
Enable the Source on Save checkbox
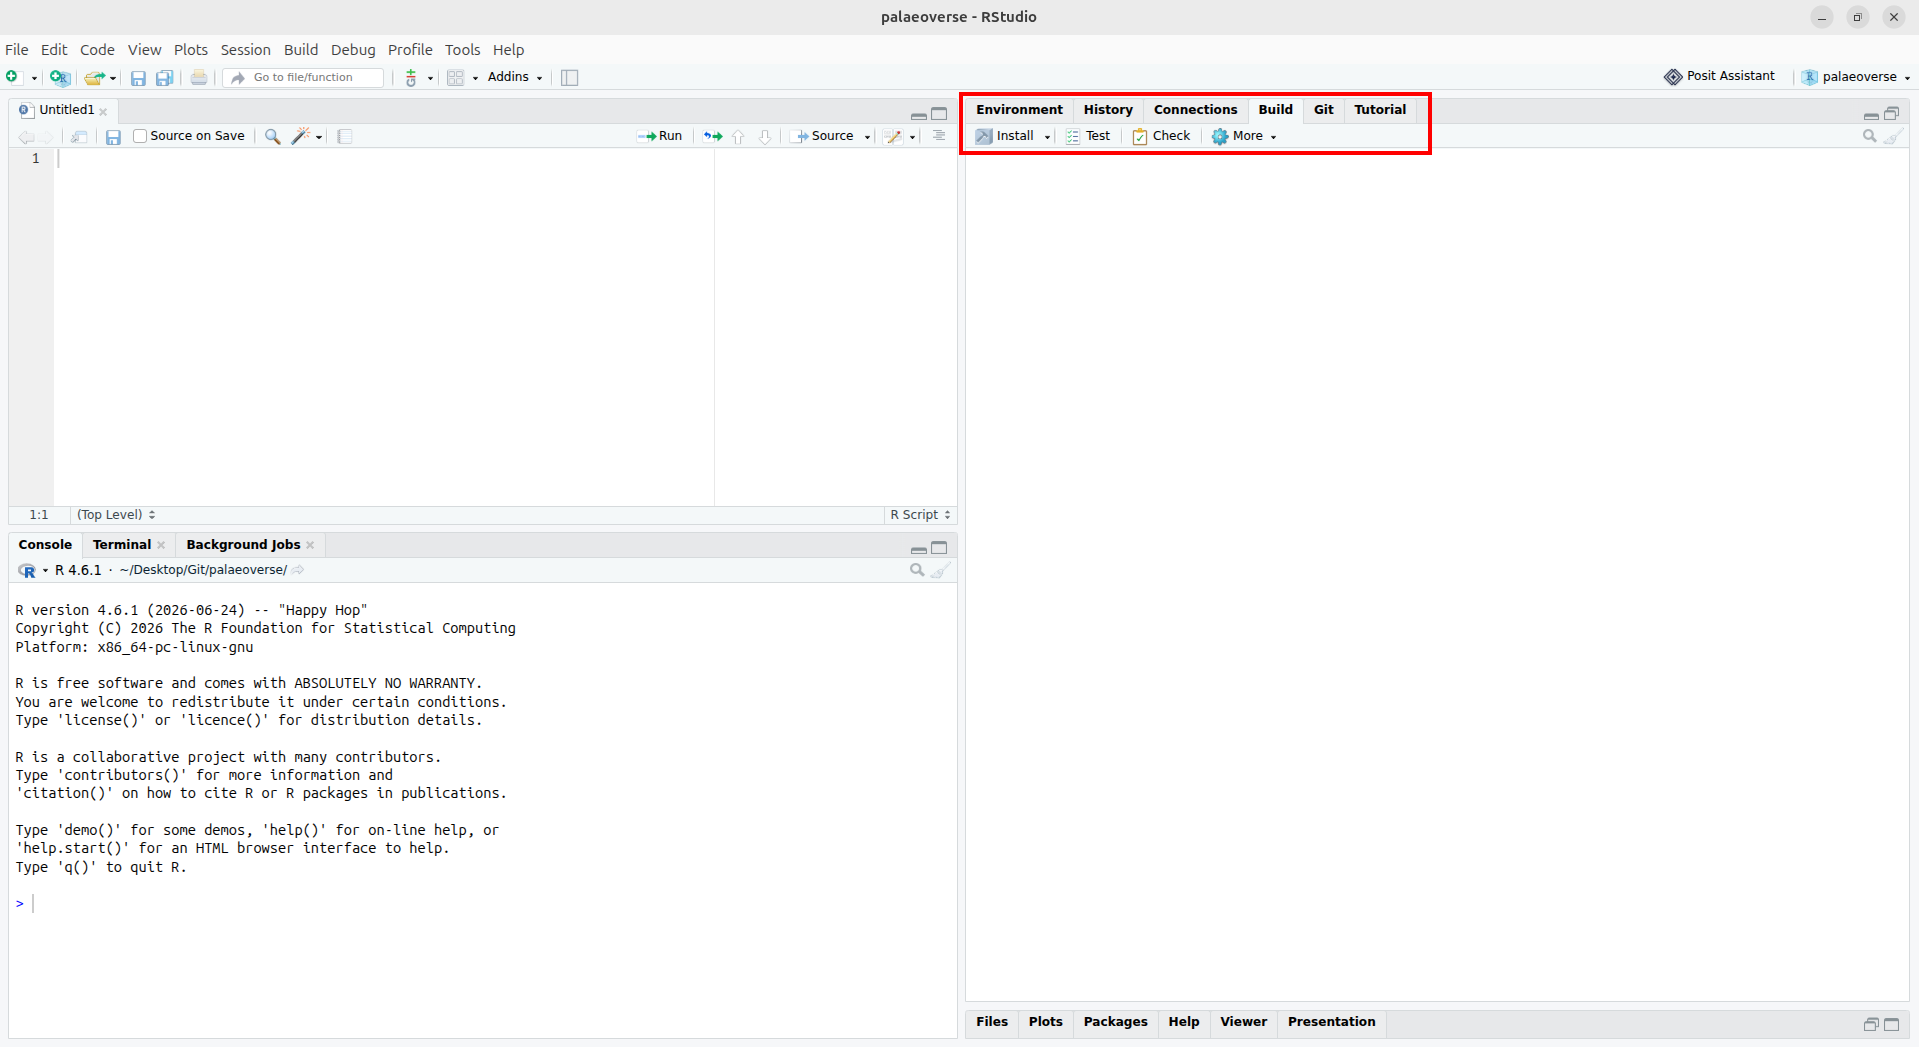tap(140, 136)
